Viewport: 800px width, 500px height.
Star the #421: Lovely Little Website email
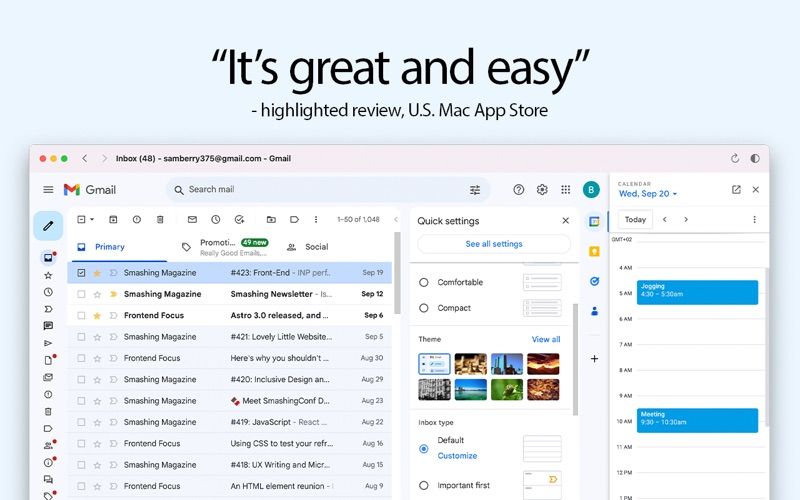[x=97, y=337]
